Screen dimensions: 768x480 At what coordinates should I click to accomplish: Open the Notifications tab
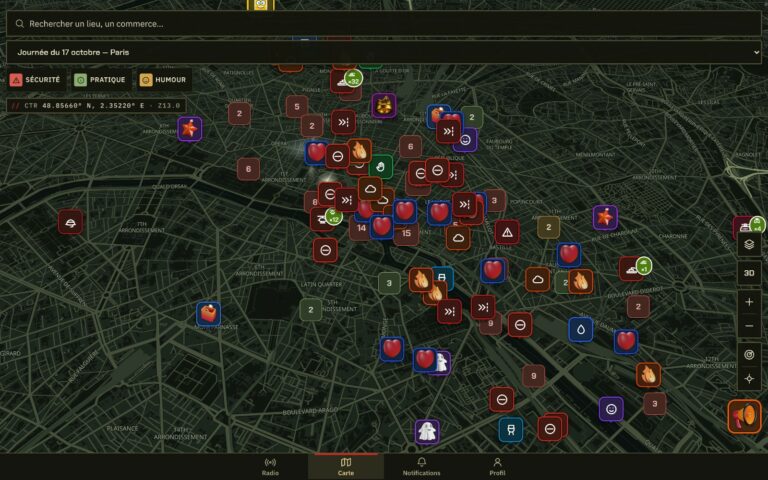point(421,467)
